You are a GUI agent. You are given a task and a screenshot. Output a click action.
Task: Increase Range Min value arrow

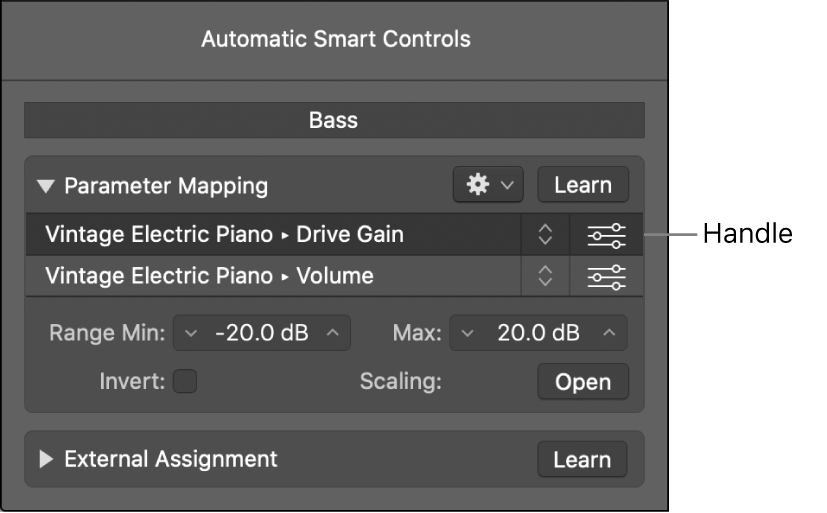[334, 333]
